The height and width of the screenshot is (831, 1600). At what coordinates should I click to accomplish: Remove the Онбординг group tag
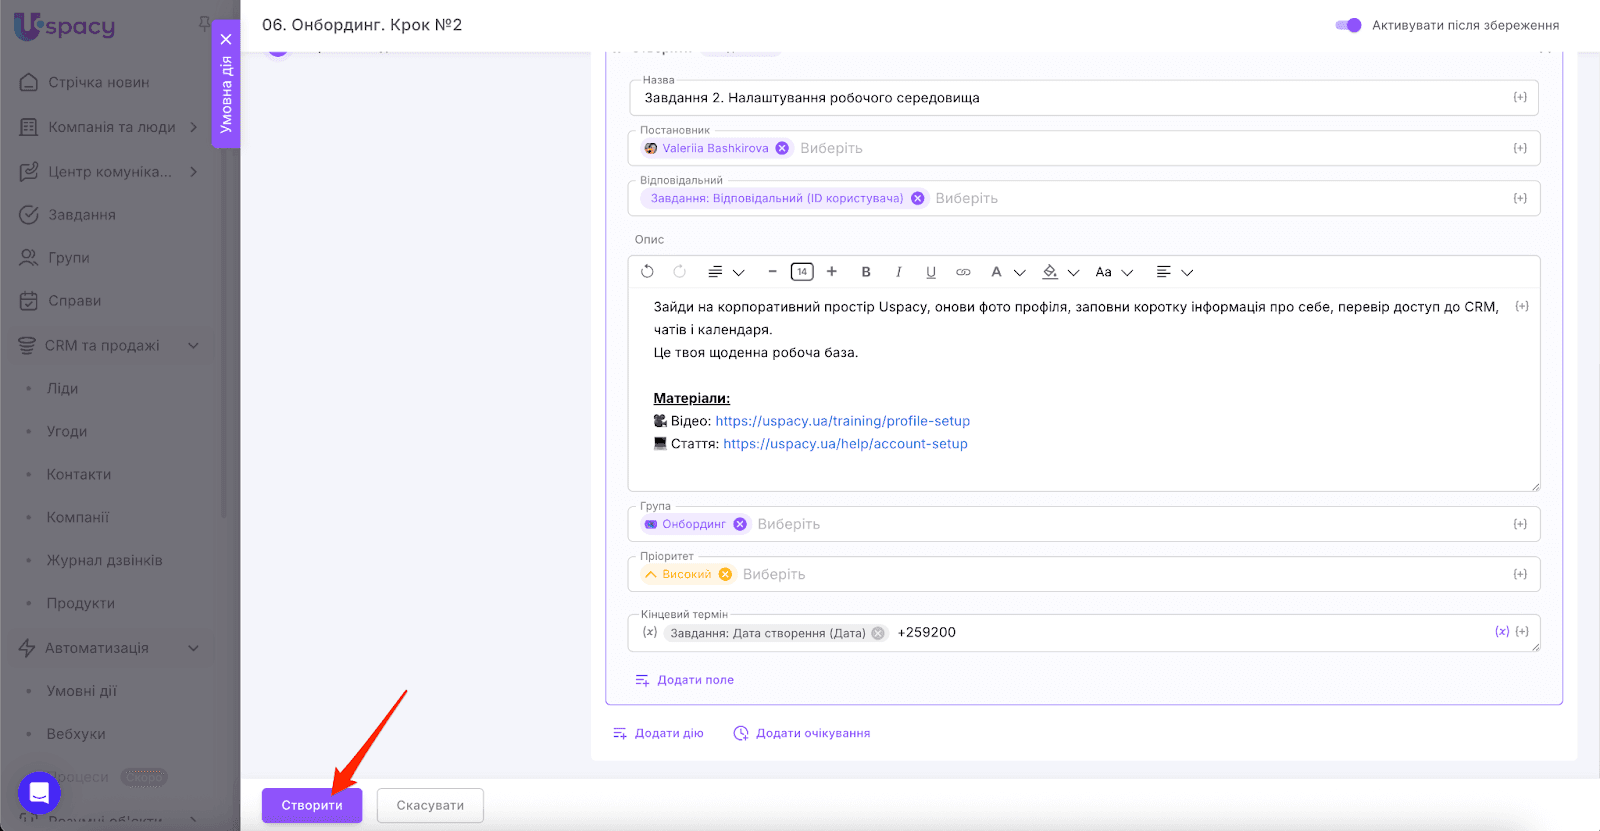740,524
